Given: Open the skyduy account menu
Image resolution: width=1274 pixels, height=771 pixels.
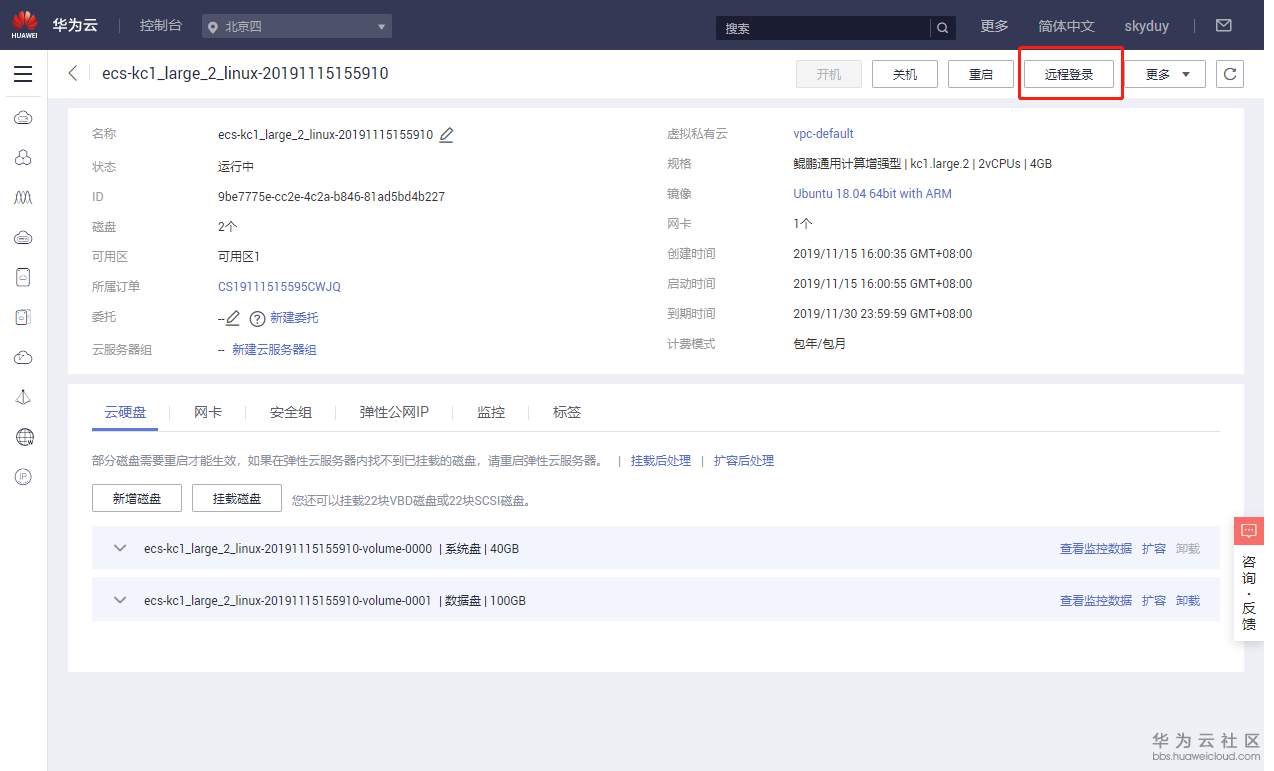Looking at the screenshot, I should click(1146, 26).
